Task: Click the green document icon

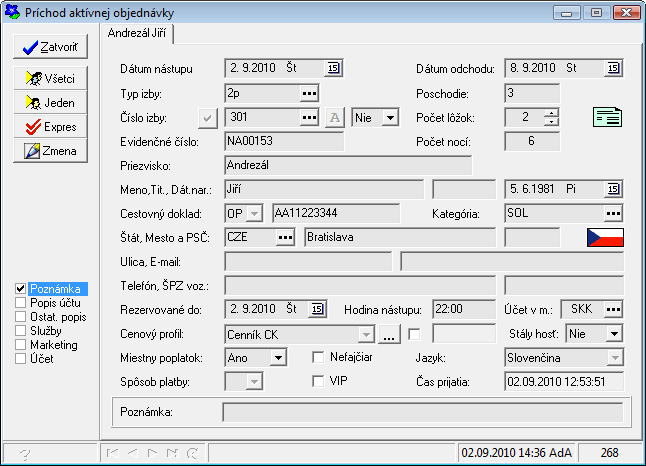Action: click(608, 118)
